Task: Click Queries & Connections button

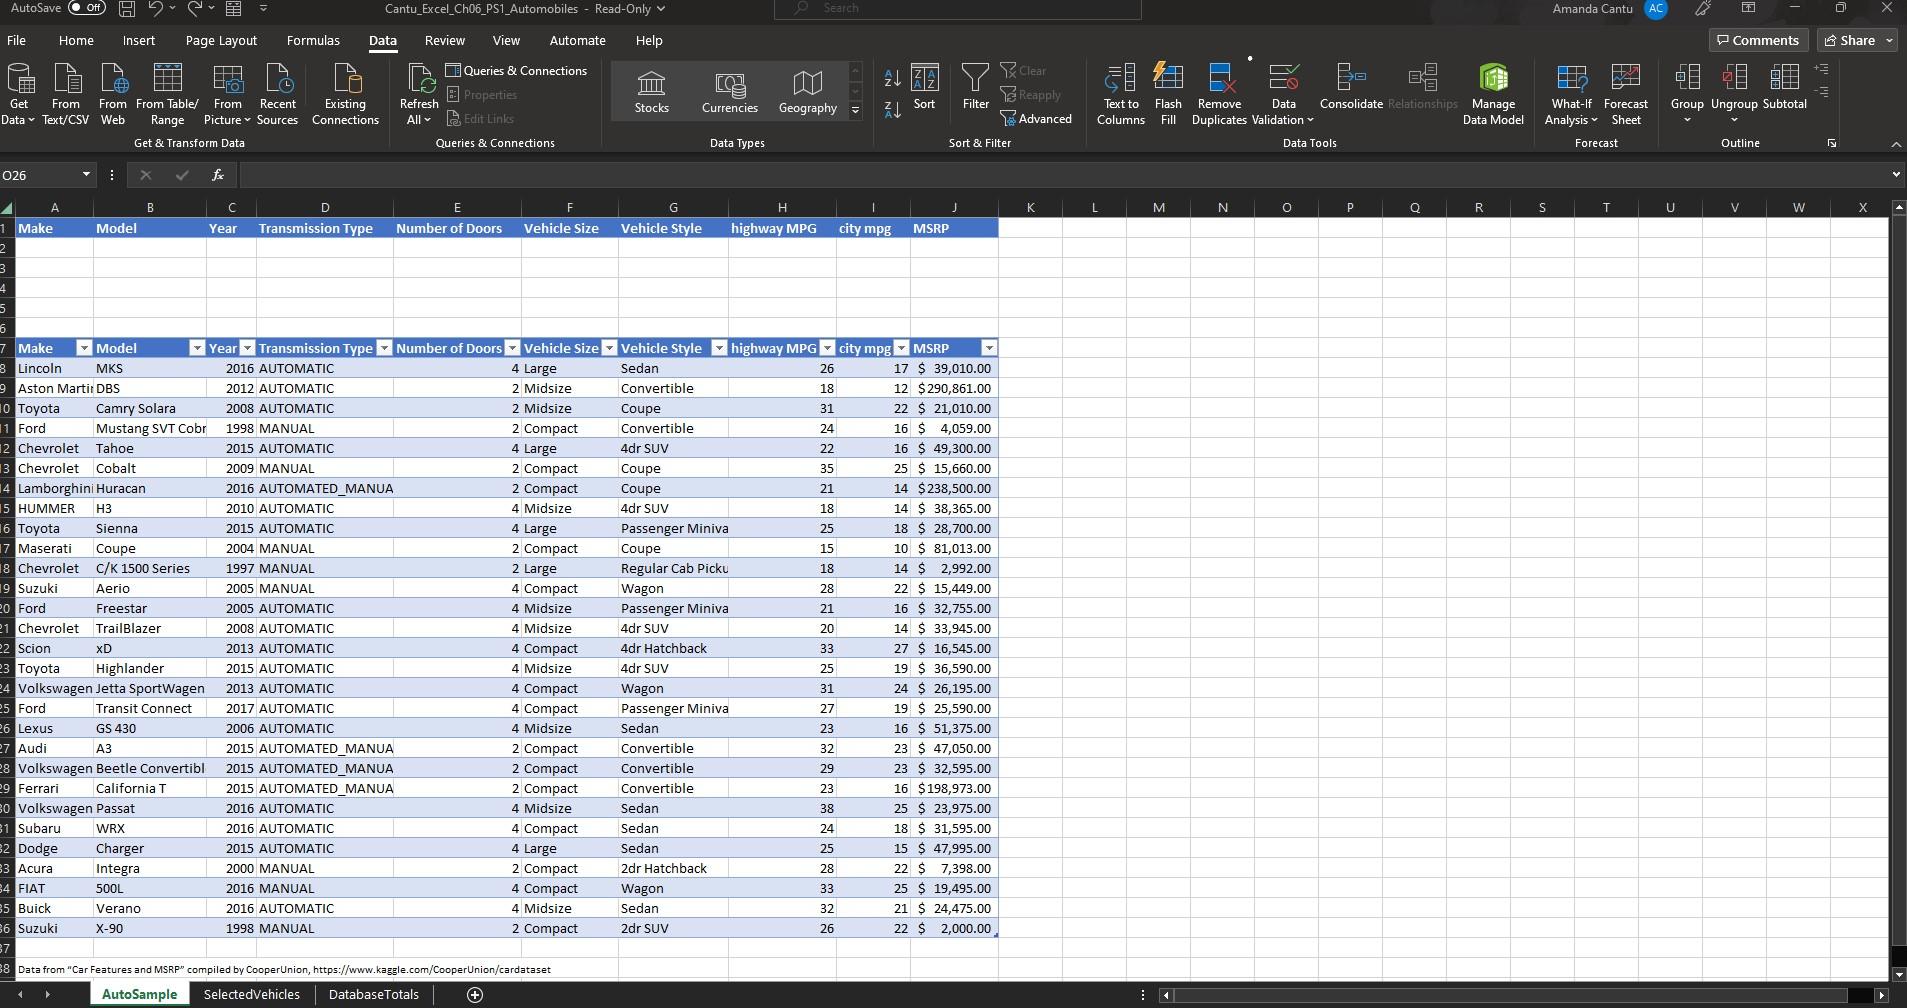Action: click(516, 71)
